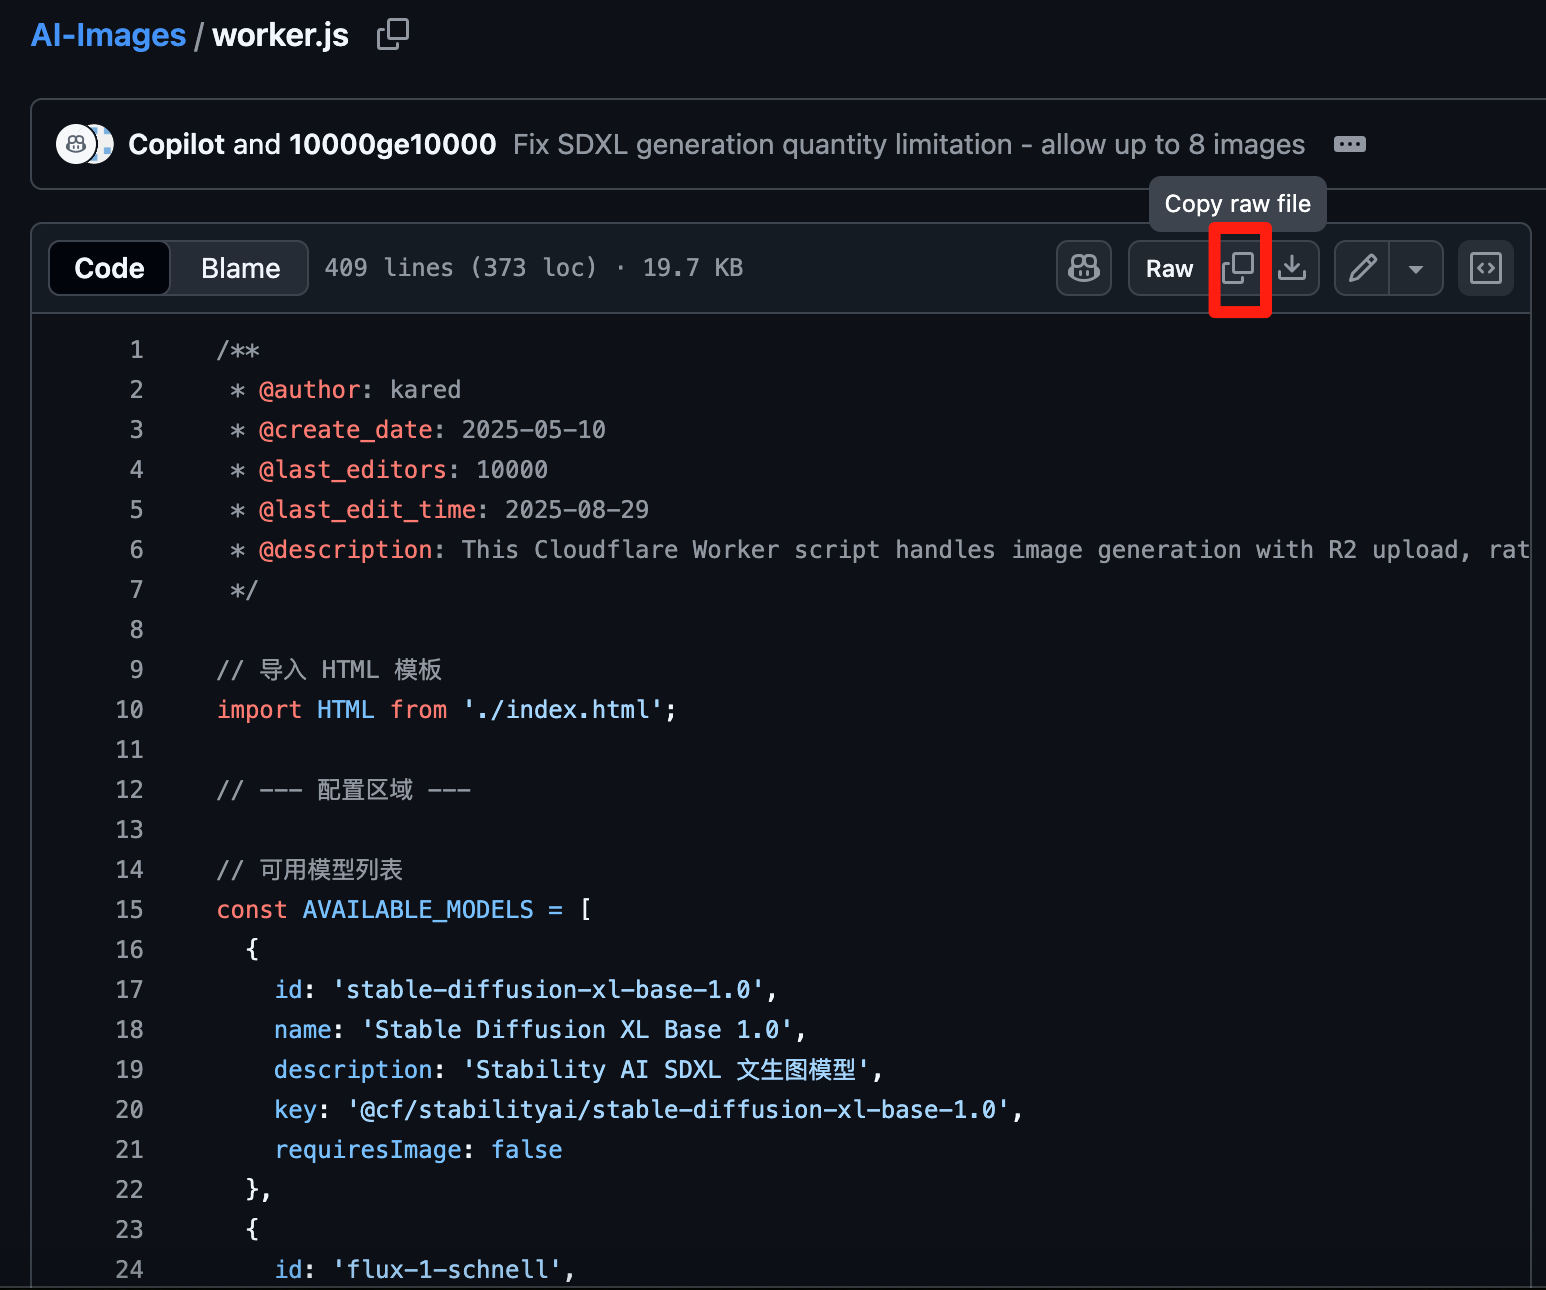Screen dimensions: 1546x1290
Task: Click 'flux-1-schnell' id string
Action: click(x=447, y=1270)
